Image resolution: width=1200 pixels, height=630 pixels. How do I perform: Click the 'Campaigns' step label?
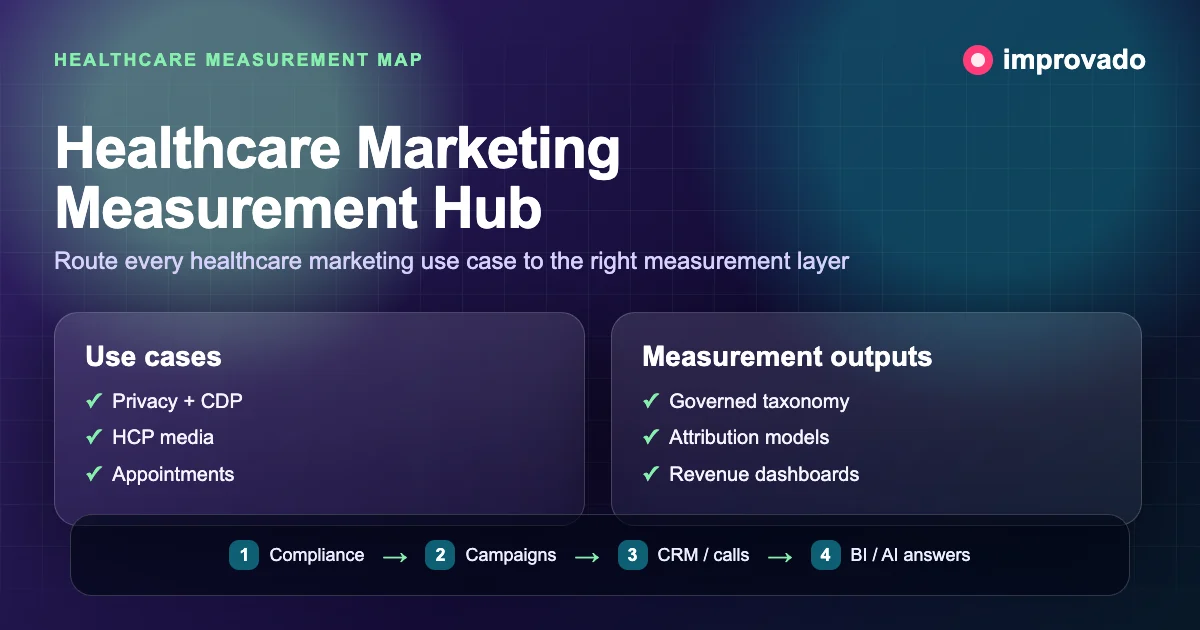511,555
